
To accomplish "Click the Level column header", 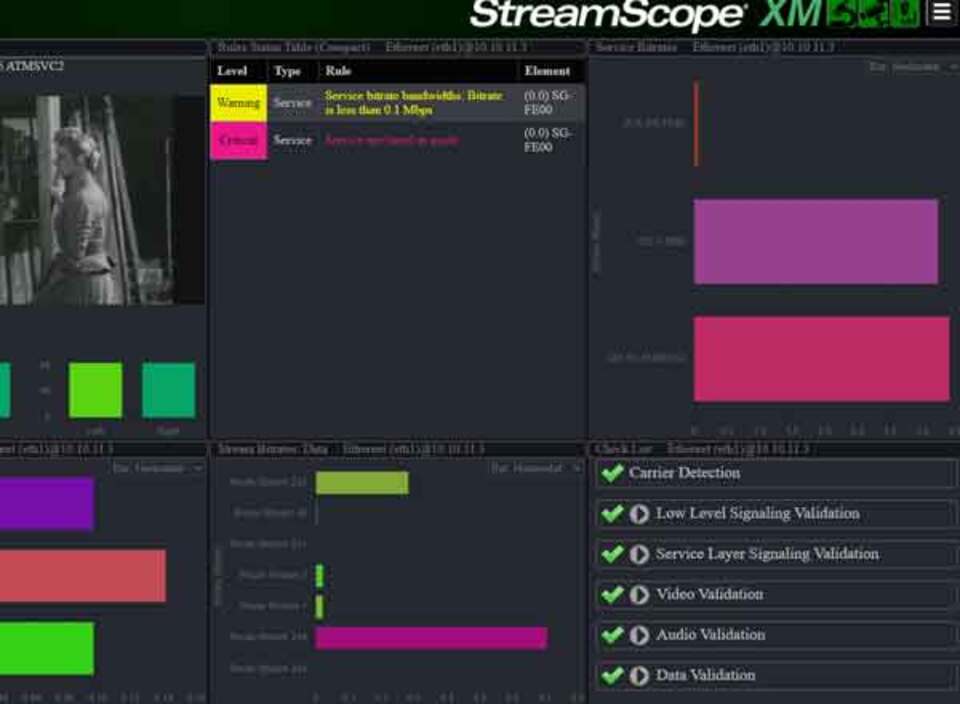I will (x=233, y=71).
